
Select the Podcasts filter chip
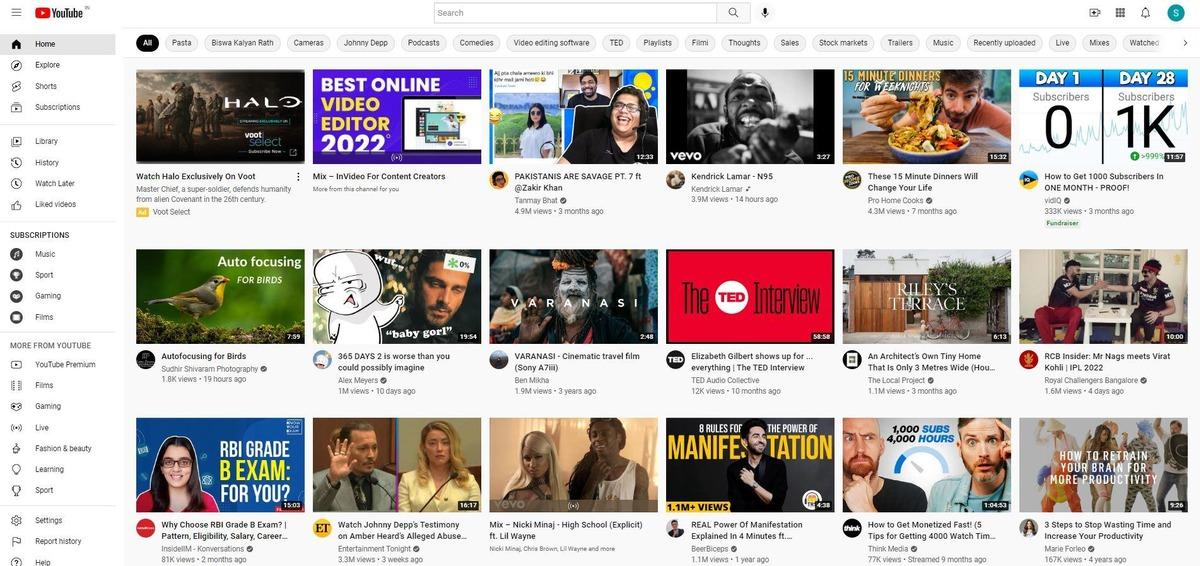click(424, 43)
